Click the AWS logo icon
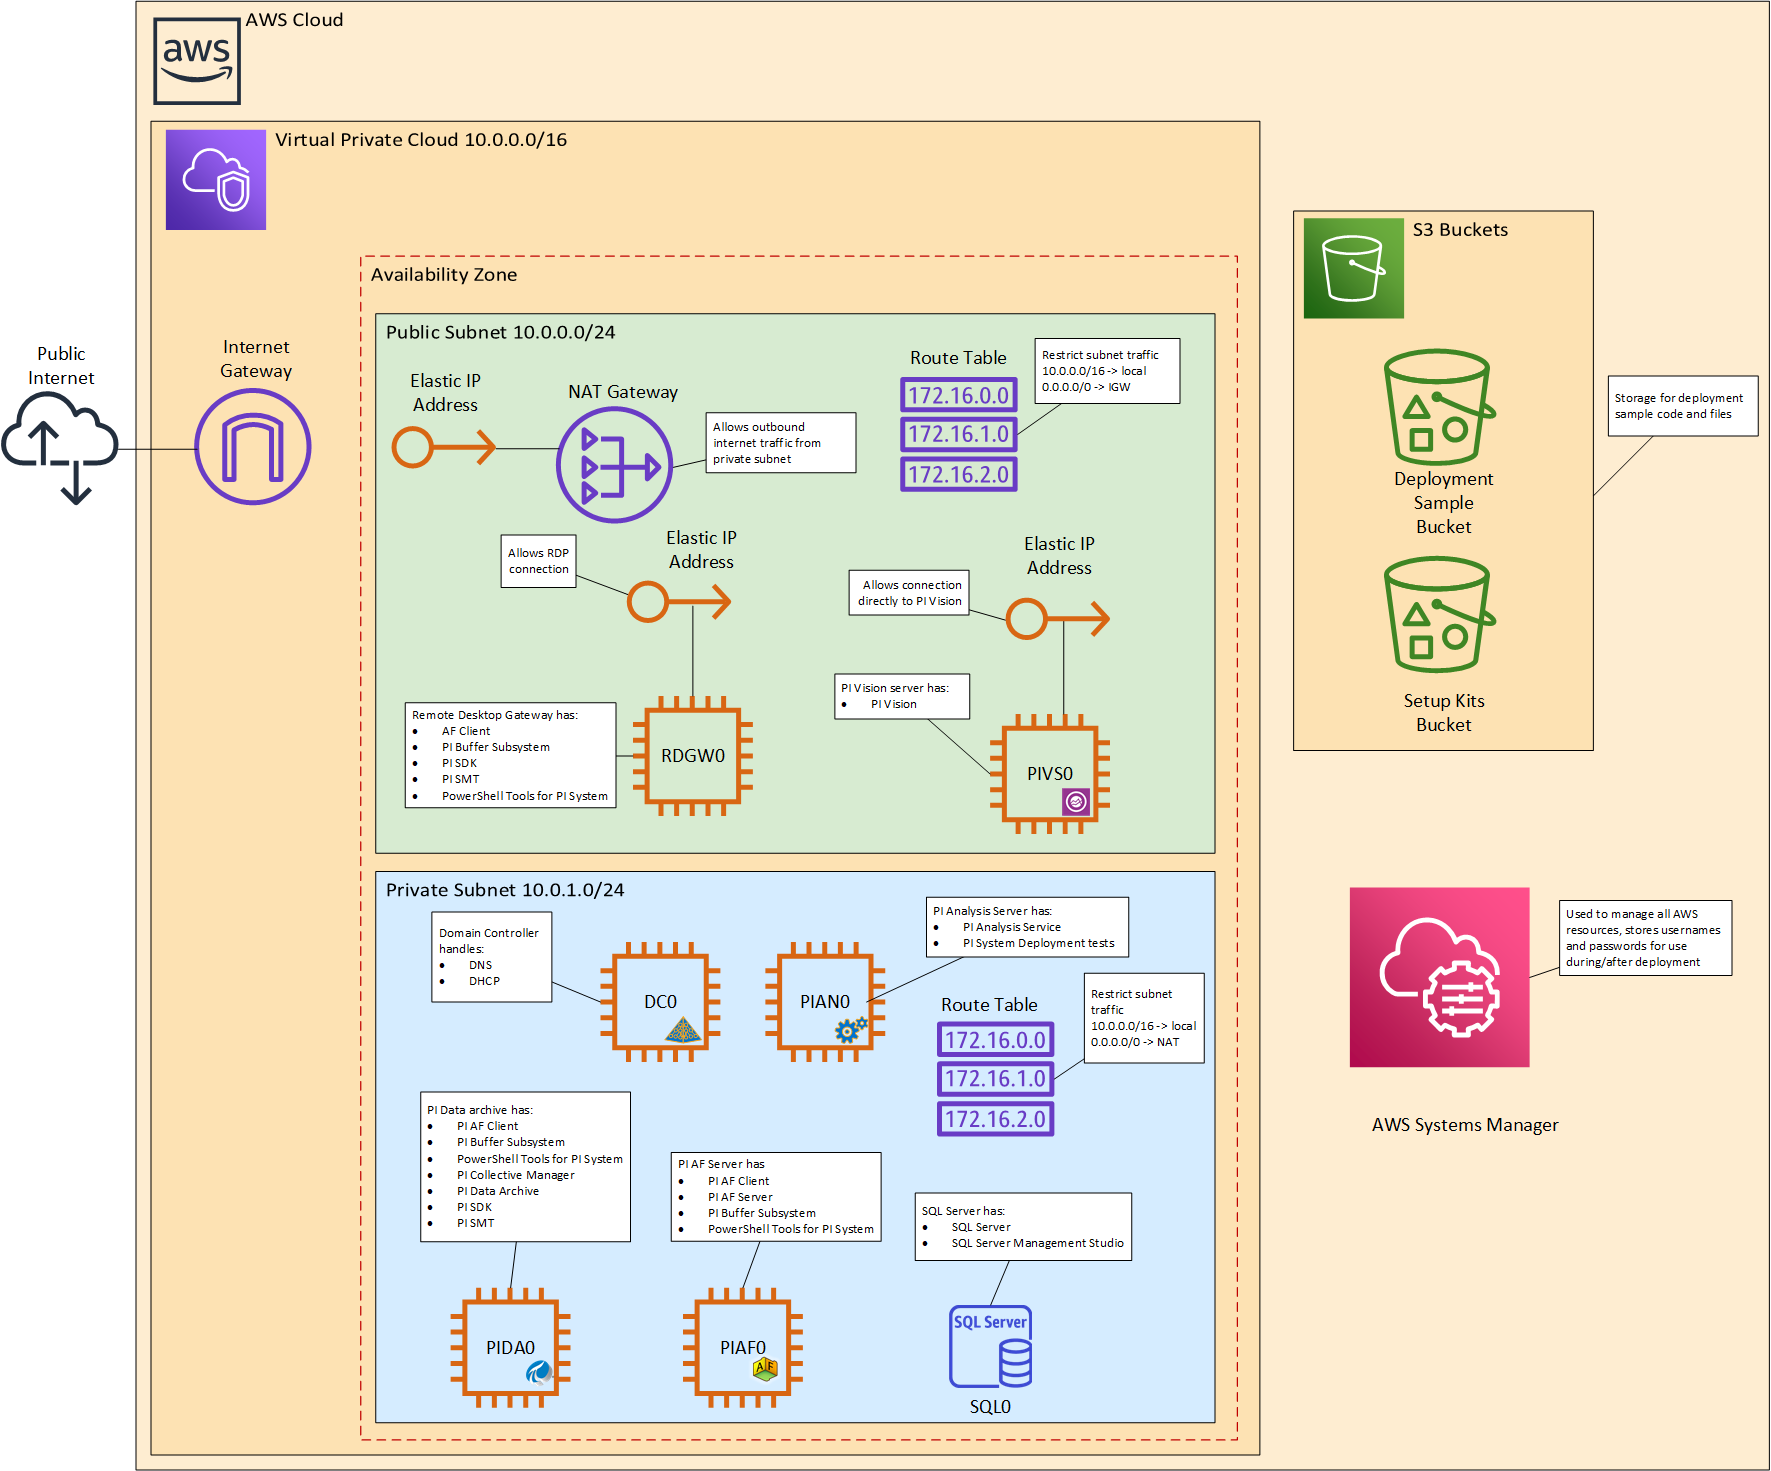The image size is (1771, 1471). click(x=197, y=60)
